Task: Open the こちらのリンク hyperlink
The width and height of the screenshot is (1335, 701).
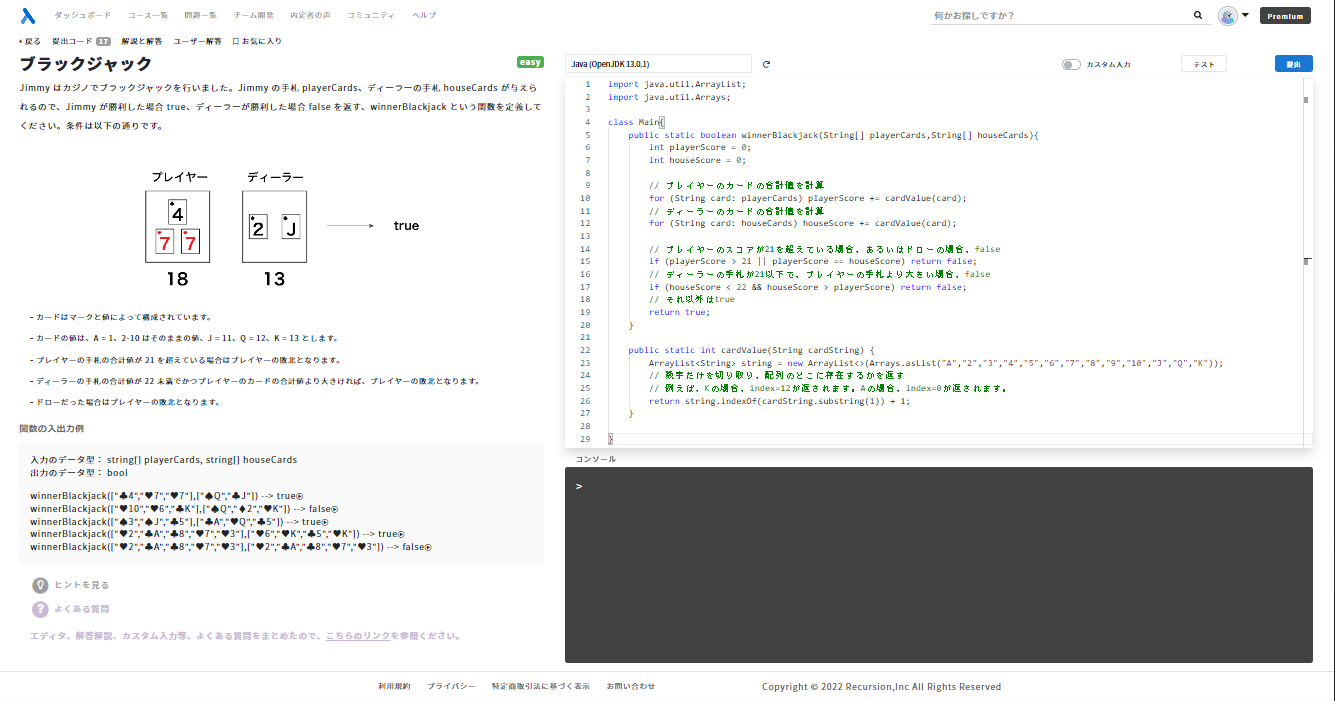Action: (358, 635)
